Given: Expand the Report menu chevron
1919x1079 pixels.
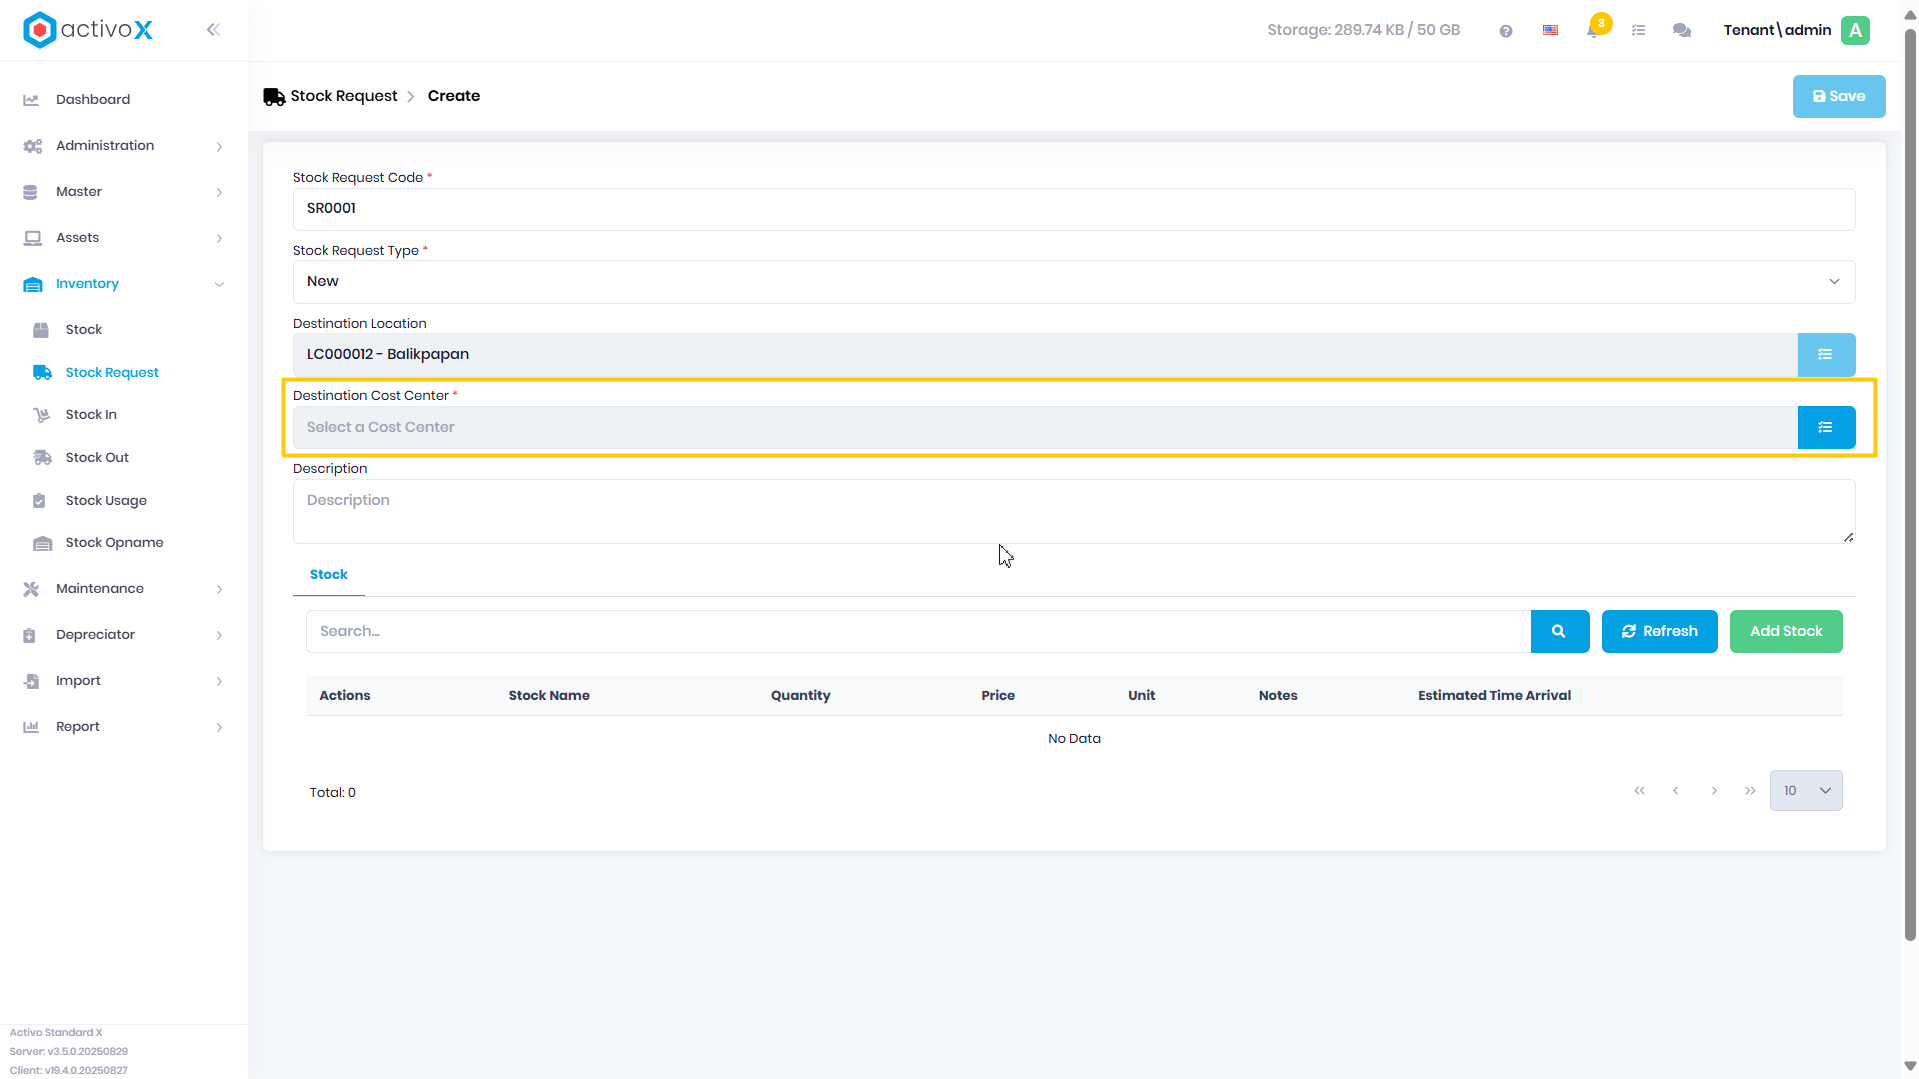Looking at the screenshot, I should (x=219, y=728).
